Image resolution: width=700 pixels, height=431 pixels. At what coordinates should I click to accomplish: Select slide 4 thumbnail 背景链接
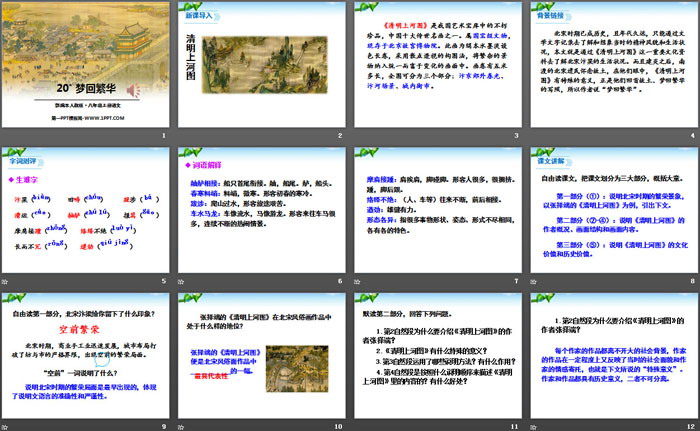tap(614, 65)
